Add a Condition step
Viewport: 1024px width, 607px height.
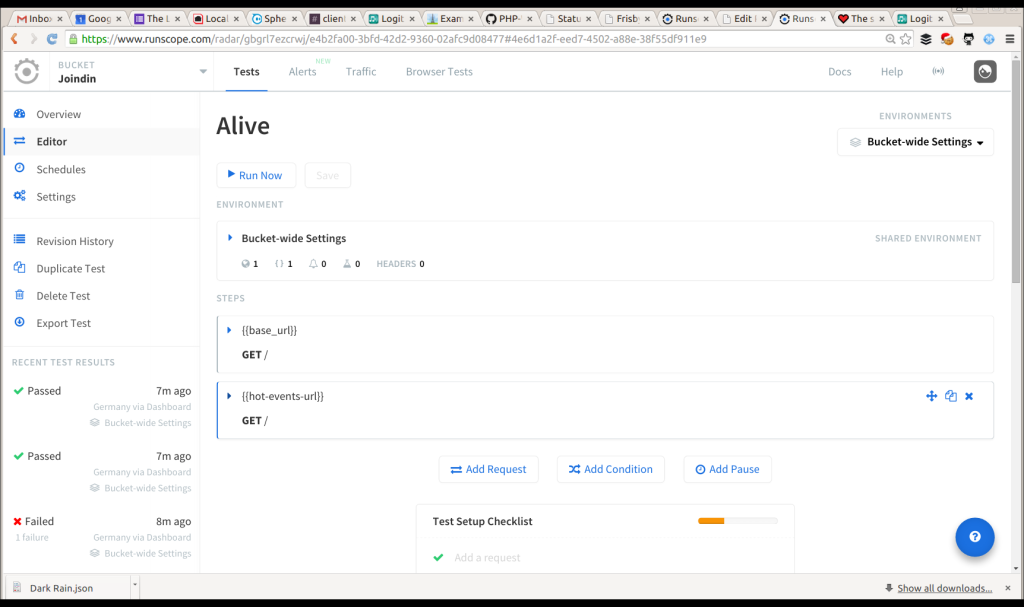pos(610,469)
